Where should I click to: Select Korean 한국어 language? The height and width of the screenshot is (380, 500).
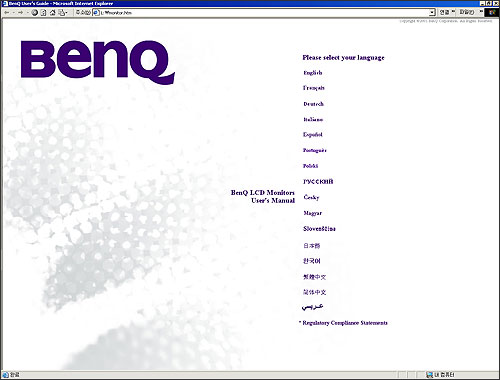tap(312, 261)
